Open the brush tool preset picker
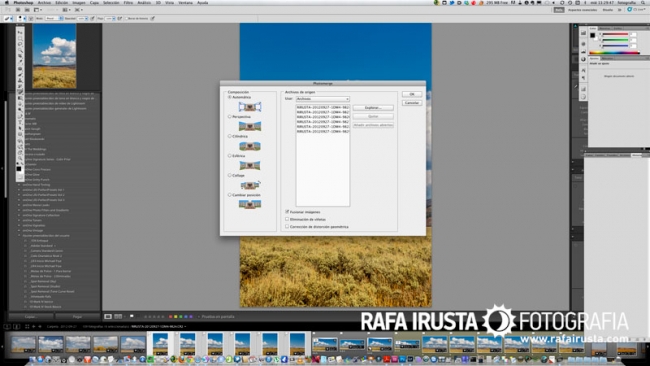650x366 pixels. coord(9,18)
